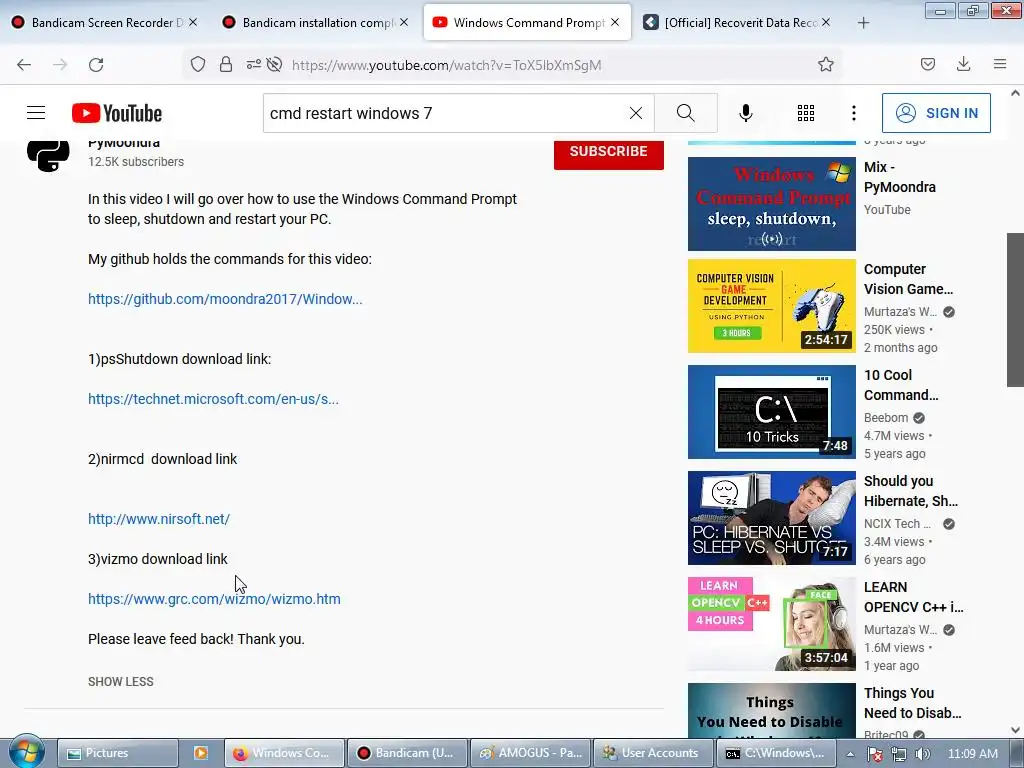Click the scrollbar up arrow
This screenshot has width=1024, height=768.
[x=1015, y=93]
